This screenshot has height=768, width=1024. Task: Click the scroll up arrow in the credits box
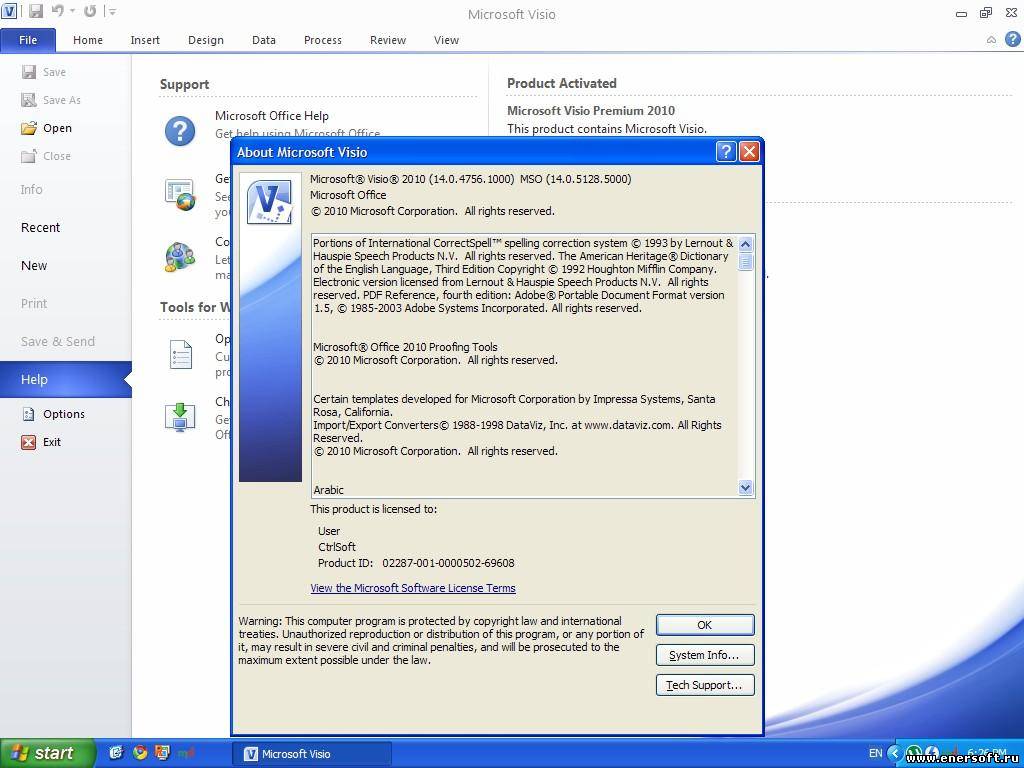745,244
